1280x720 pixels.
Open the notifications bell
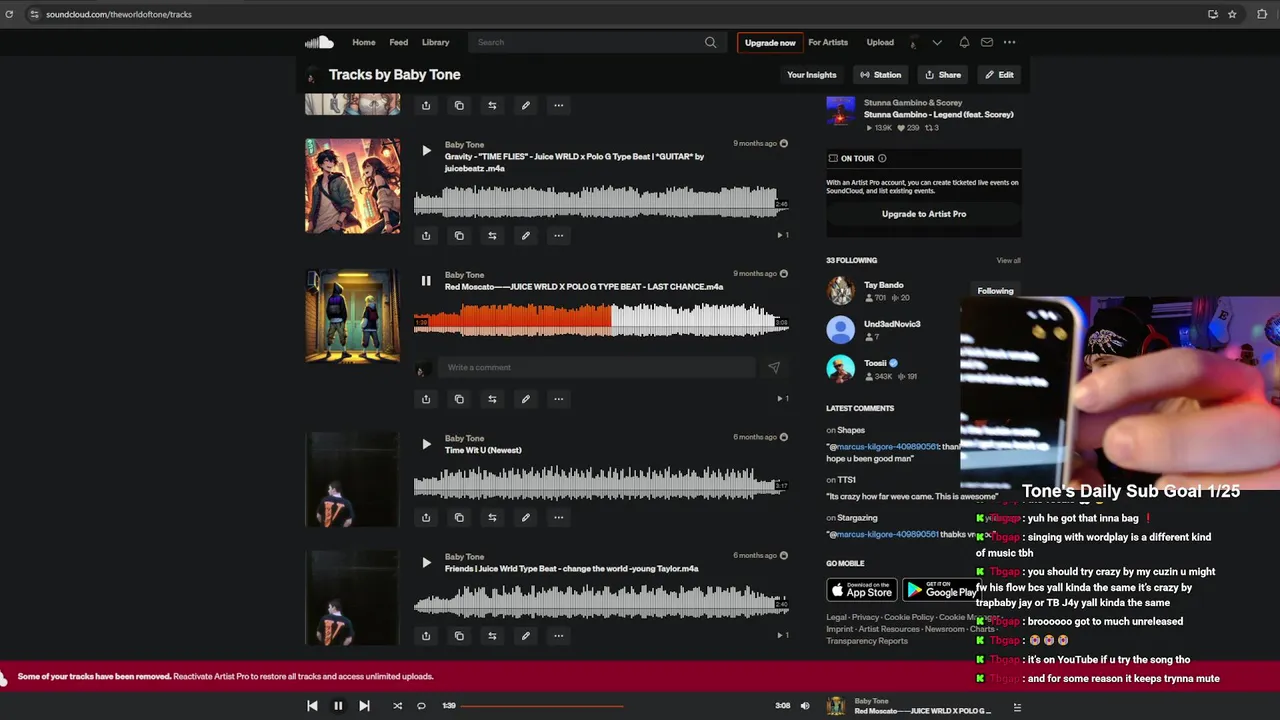coord(964,42)
